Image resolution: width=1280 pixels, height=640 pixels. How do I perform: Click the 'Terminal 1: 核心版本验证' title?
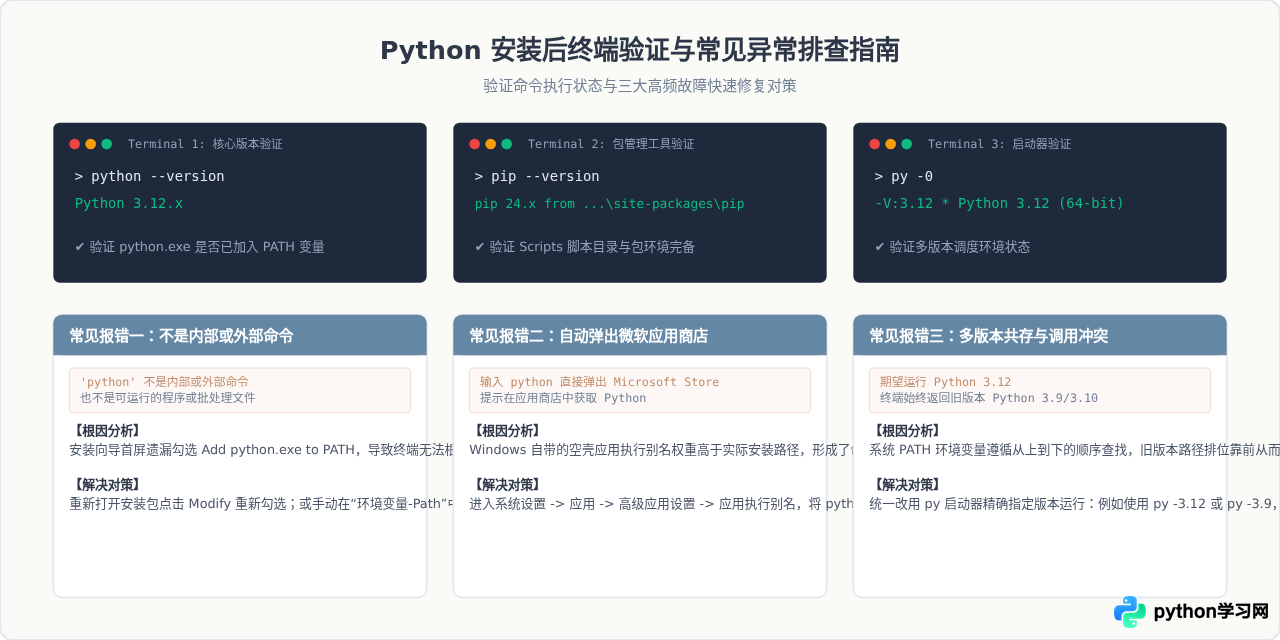click(x=205, y=144)
